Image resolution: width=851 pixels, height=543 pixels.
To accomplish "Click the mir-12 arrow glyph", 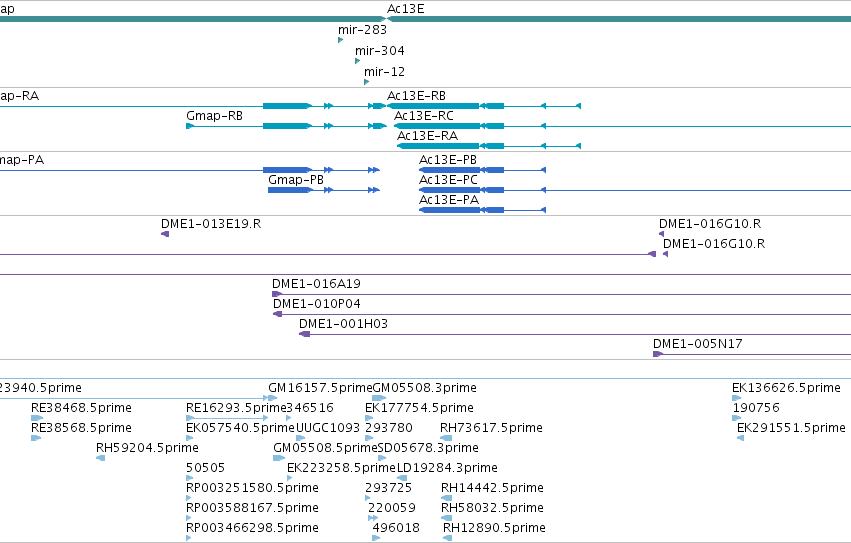I will [x=366, y=82].
